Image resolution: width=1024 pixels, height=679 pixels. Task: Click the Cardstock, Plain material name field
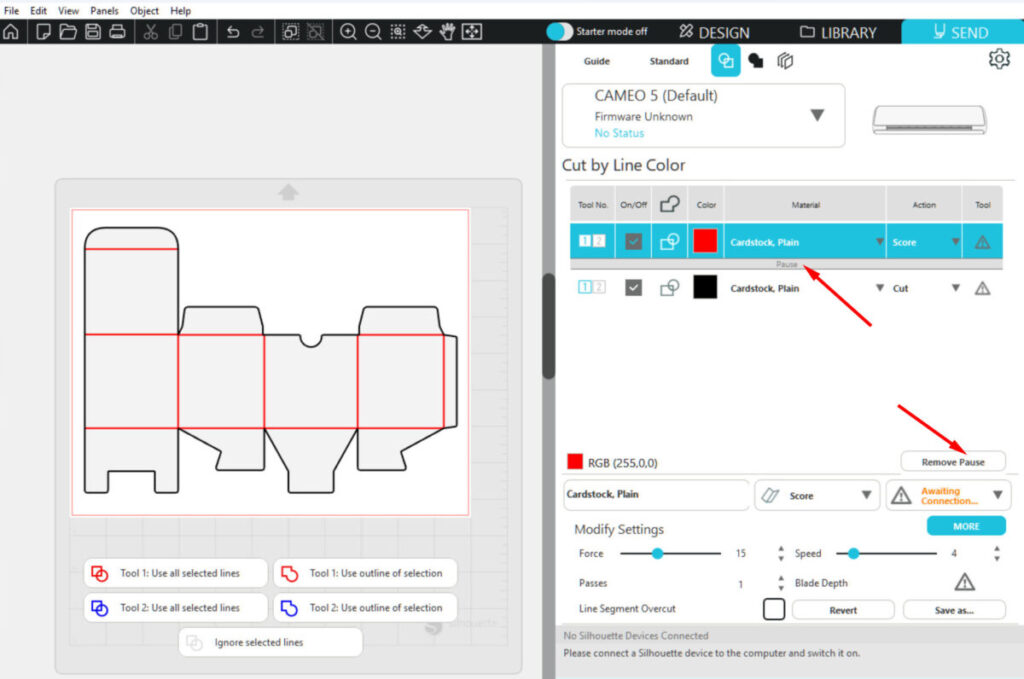(x=656, y=495)
